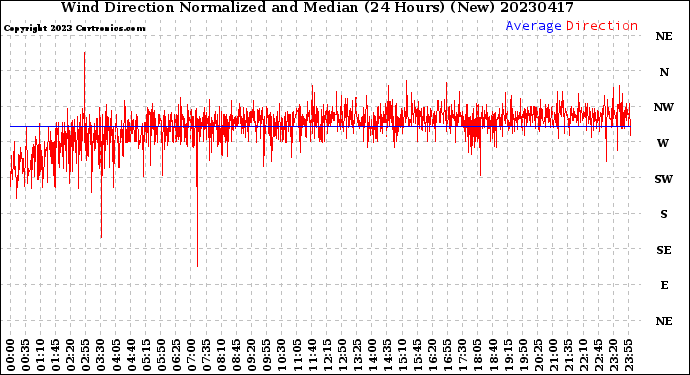Image resolution: width=690 pixels, height=375 pixels.
Task: Click the 03:30 time axis label
Action: coord(101,355)
